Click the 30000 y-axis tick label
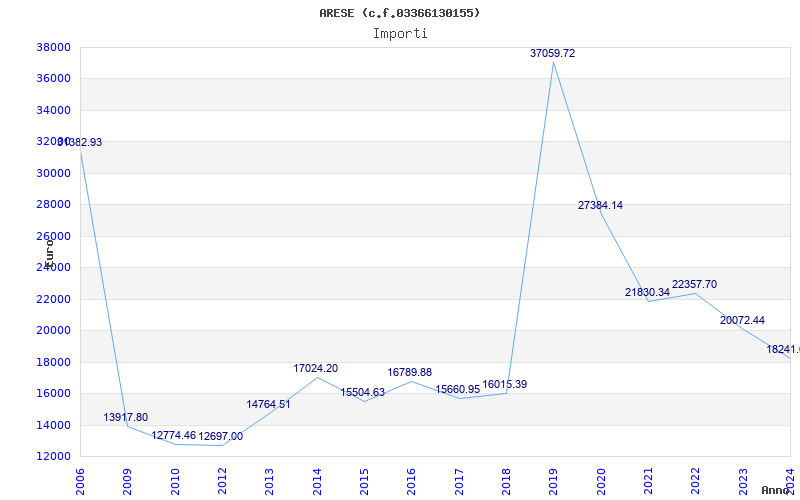The height and width of the screenshot is (500, 800). (53, 173)
